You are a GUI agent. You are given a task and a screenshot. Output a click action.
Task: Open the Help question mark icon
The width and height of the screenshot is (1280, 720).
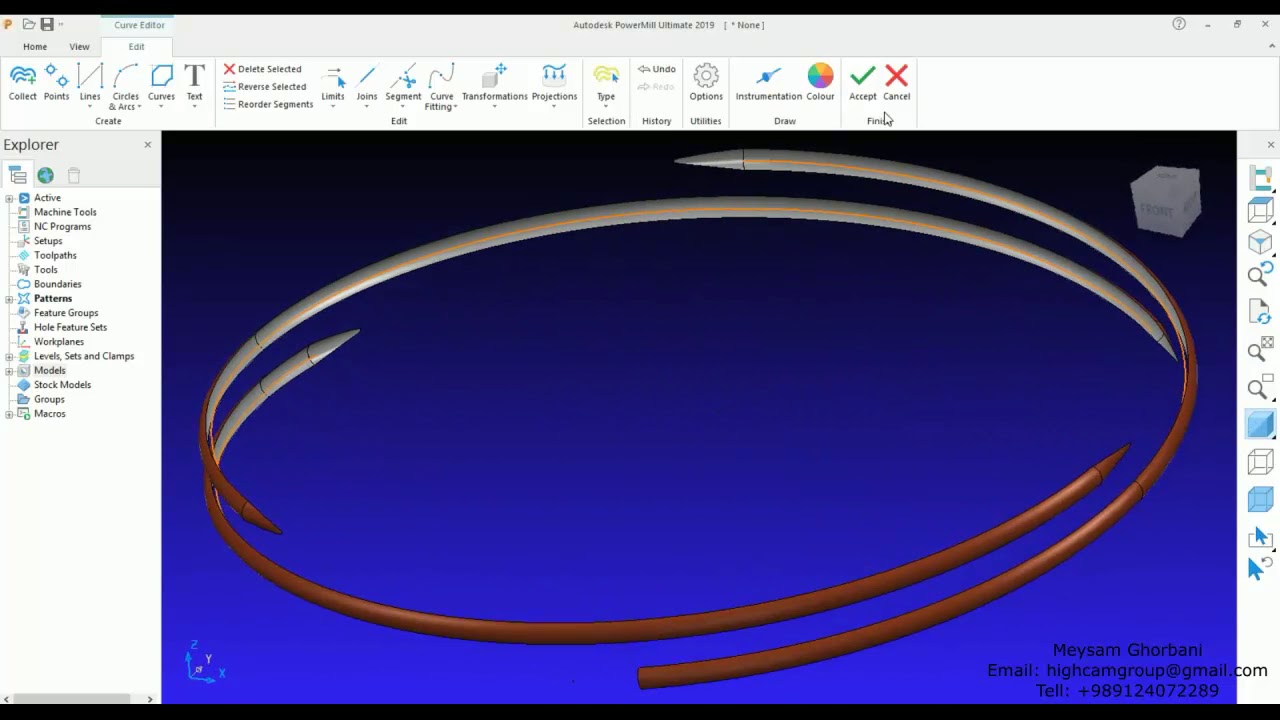coord(1179,24)
